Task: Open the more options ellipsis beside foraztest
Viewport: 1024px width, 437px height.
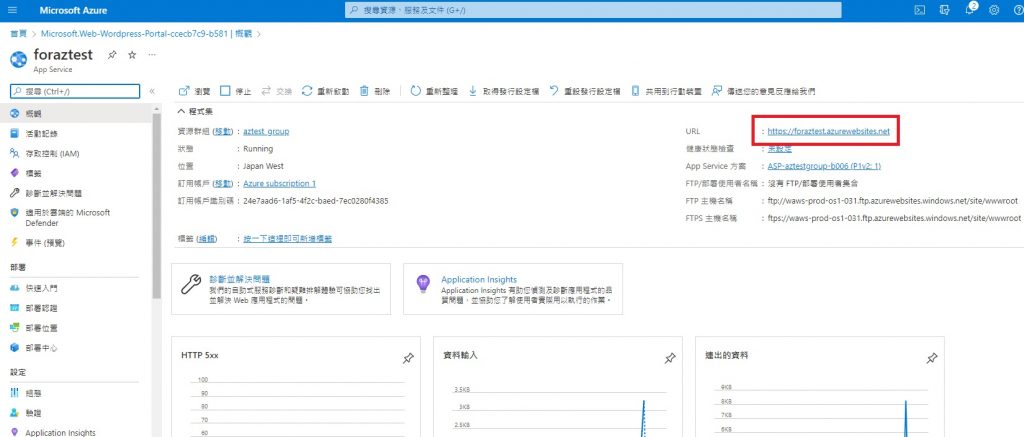Action: click(152, 55)
